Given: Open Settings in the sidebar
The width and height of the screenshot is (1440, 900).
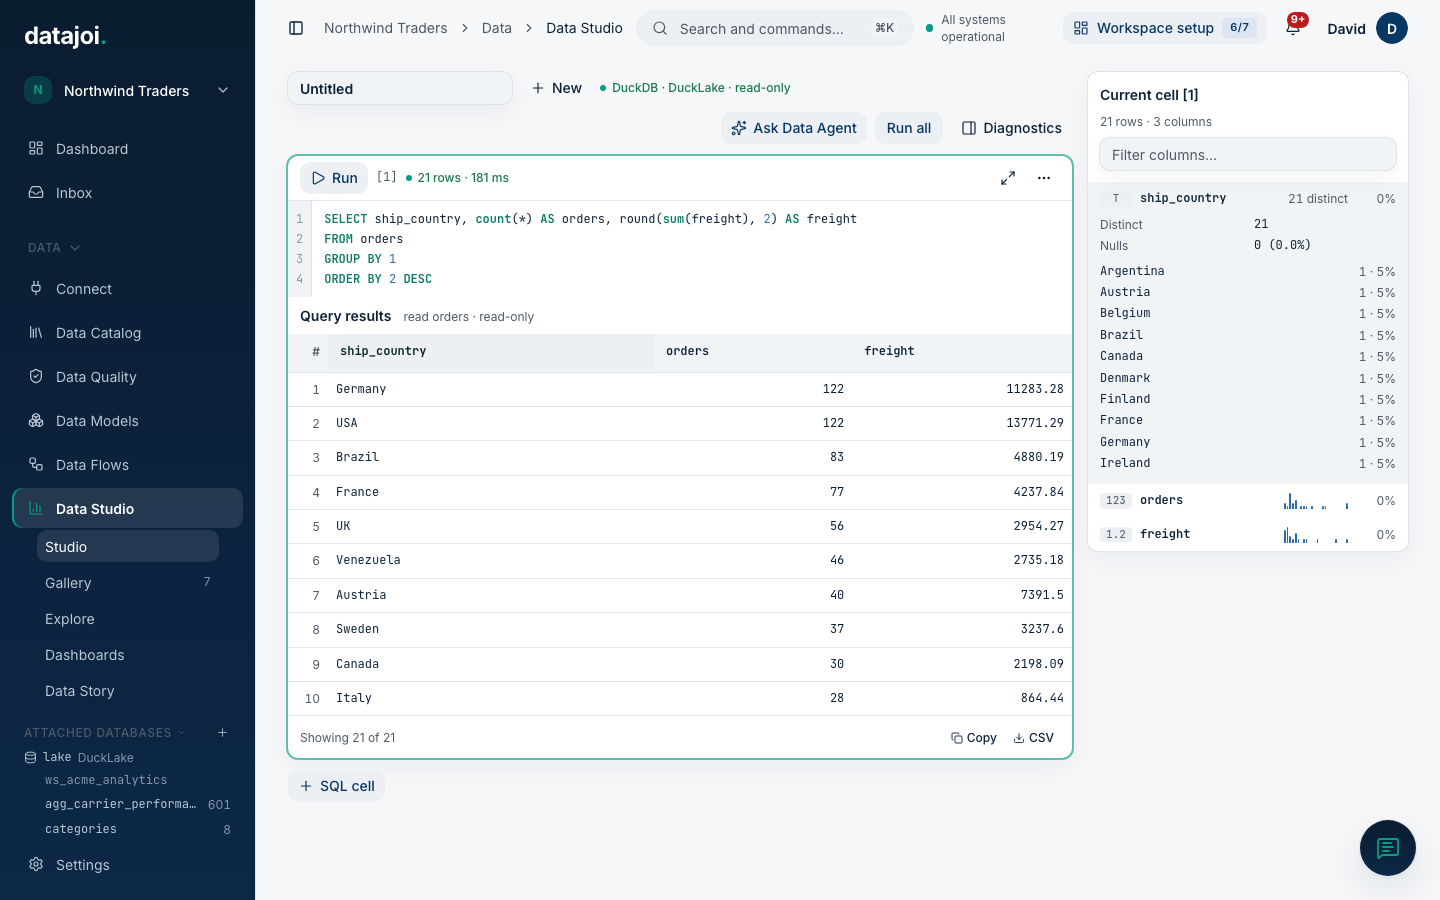Looking at the screenshot, I should coord(128,865).
